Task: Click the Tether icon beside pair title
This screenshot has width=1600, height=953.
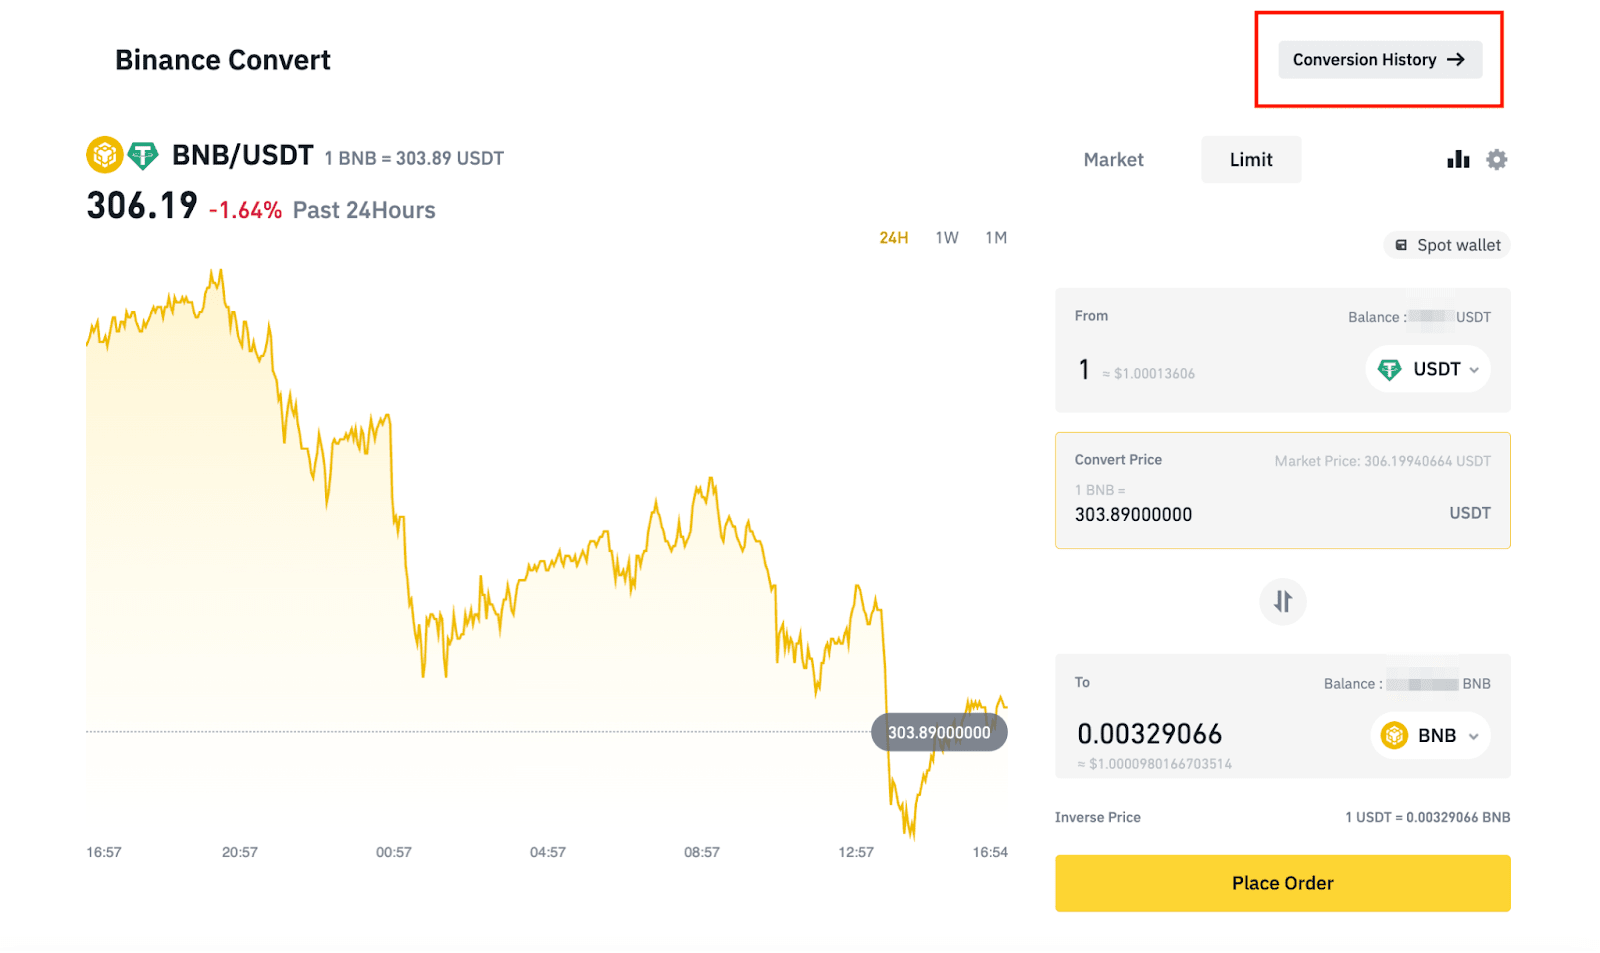Action: [143, 155]
